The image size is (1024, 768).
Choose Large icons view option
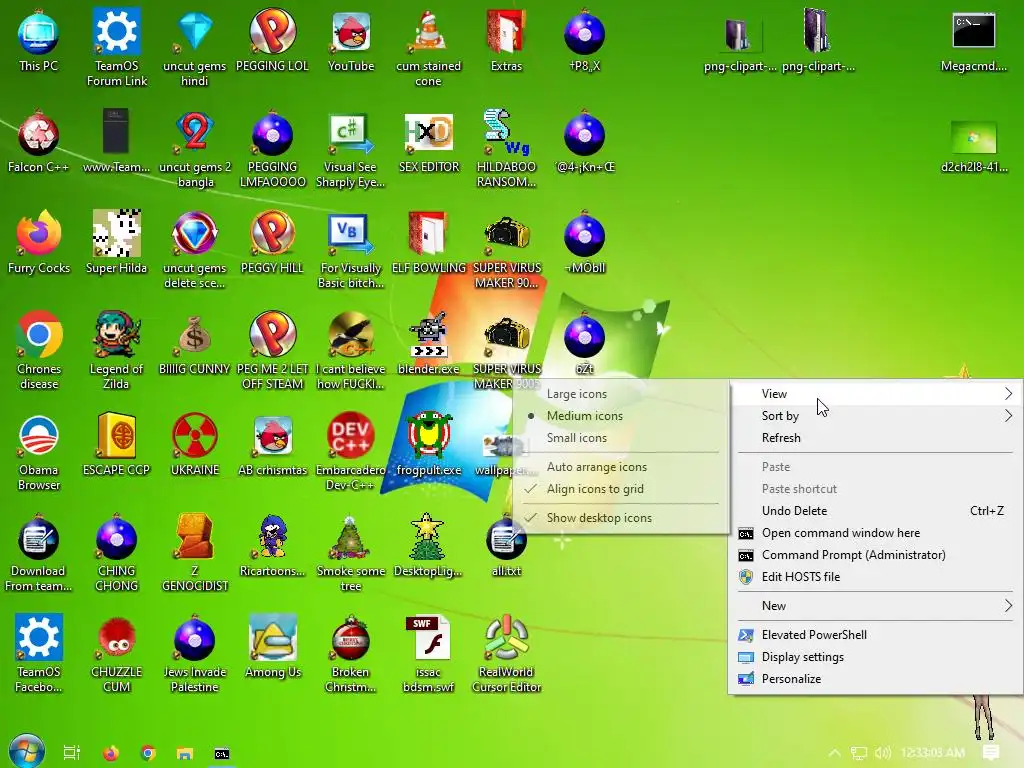[x=577, y=394]
